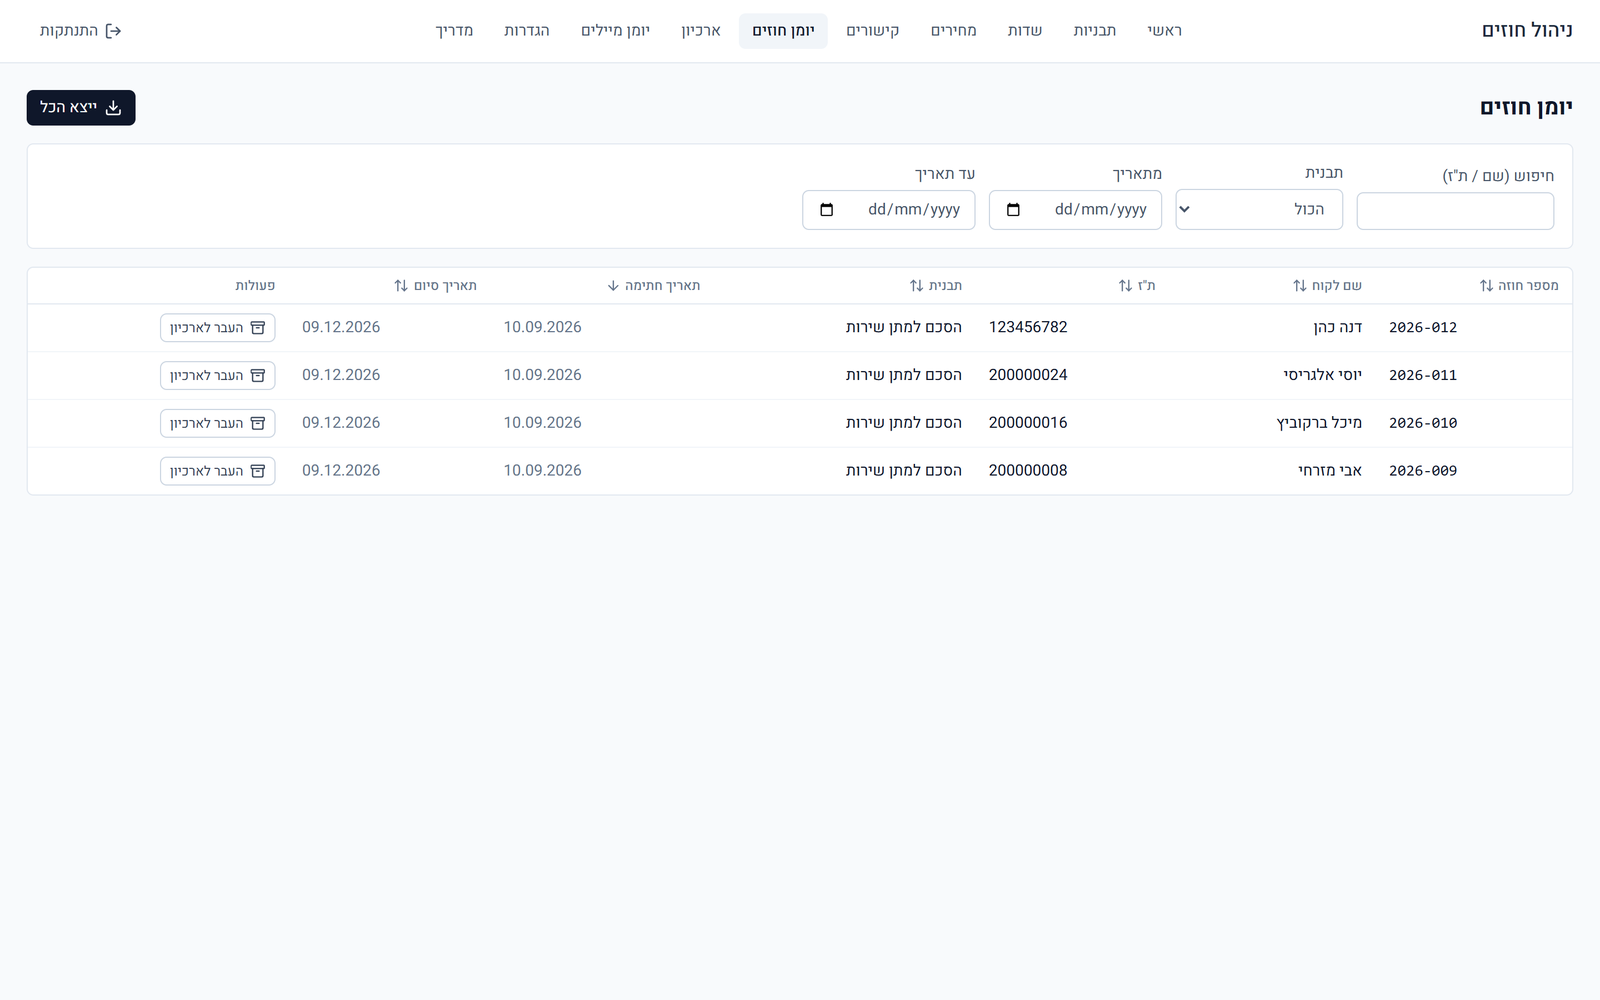This screenshot has width=1600, height=1000.
Task: Click the ייצא הכל export button
Action: click(81, 108)
